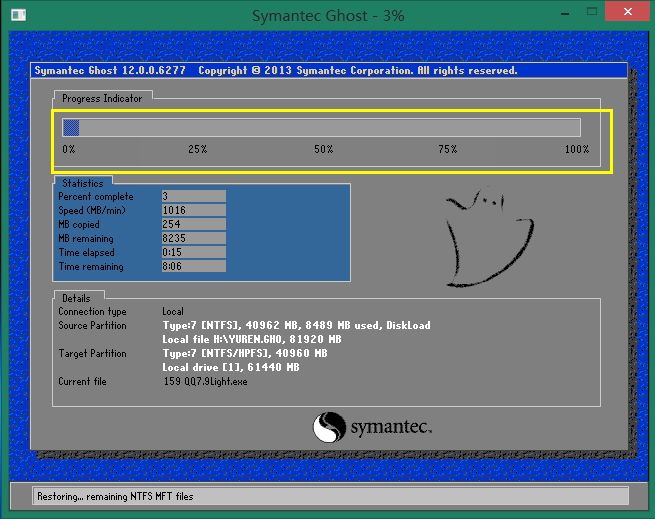The height and width of the screenshot is (519, 655).
Task: Click the ghost mascot drawing
Action: (487, 240)
